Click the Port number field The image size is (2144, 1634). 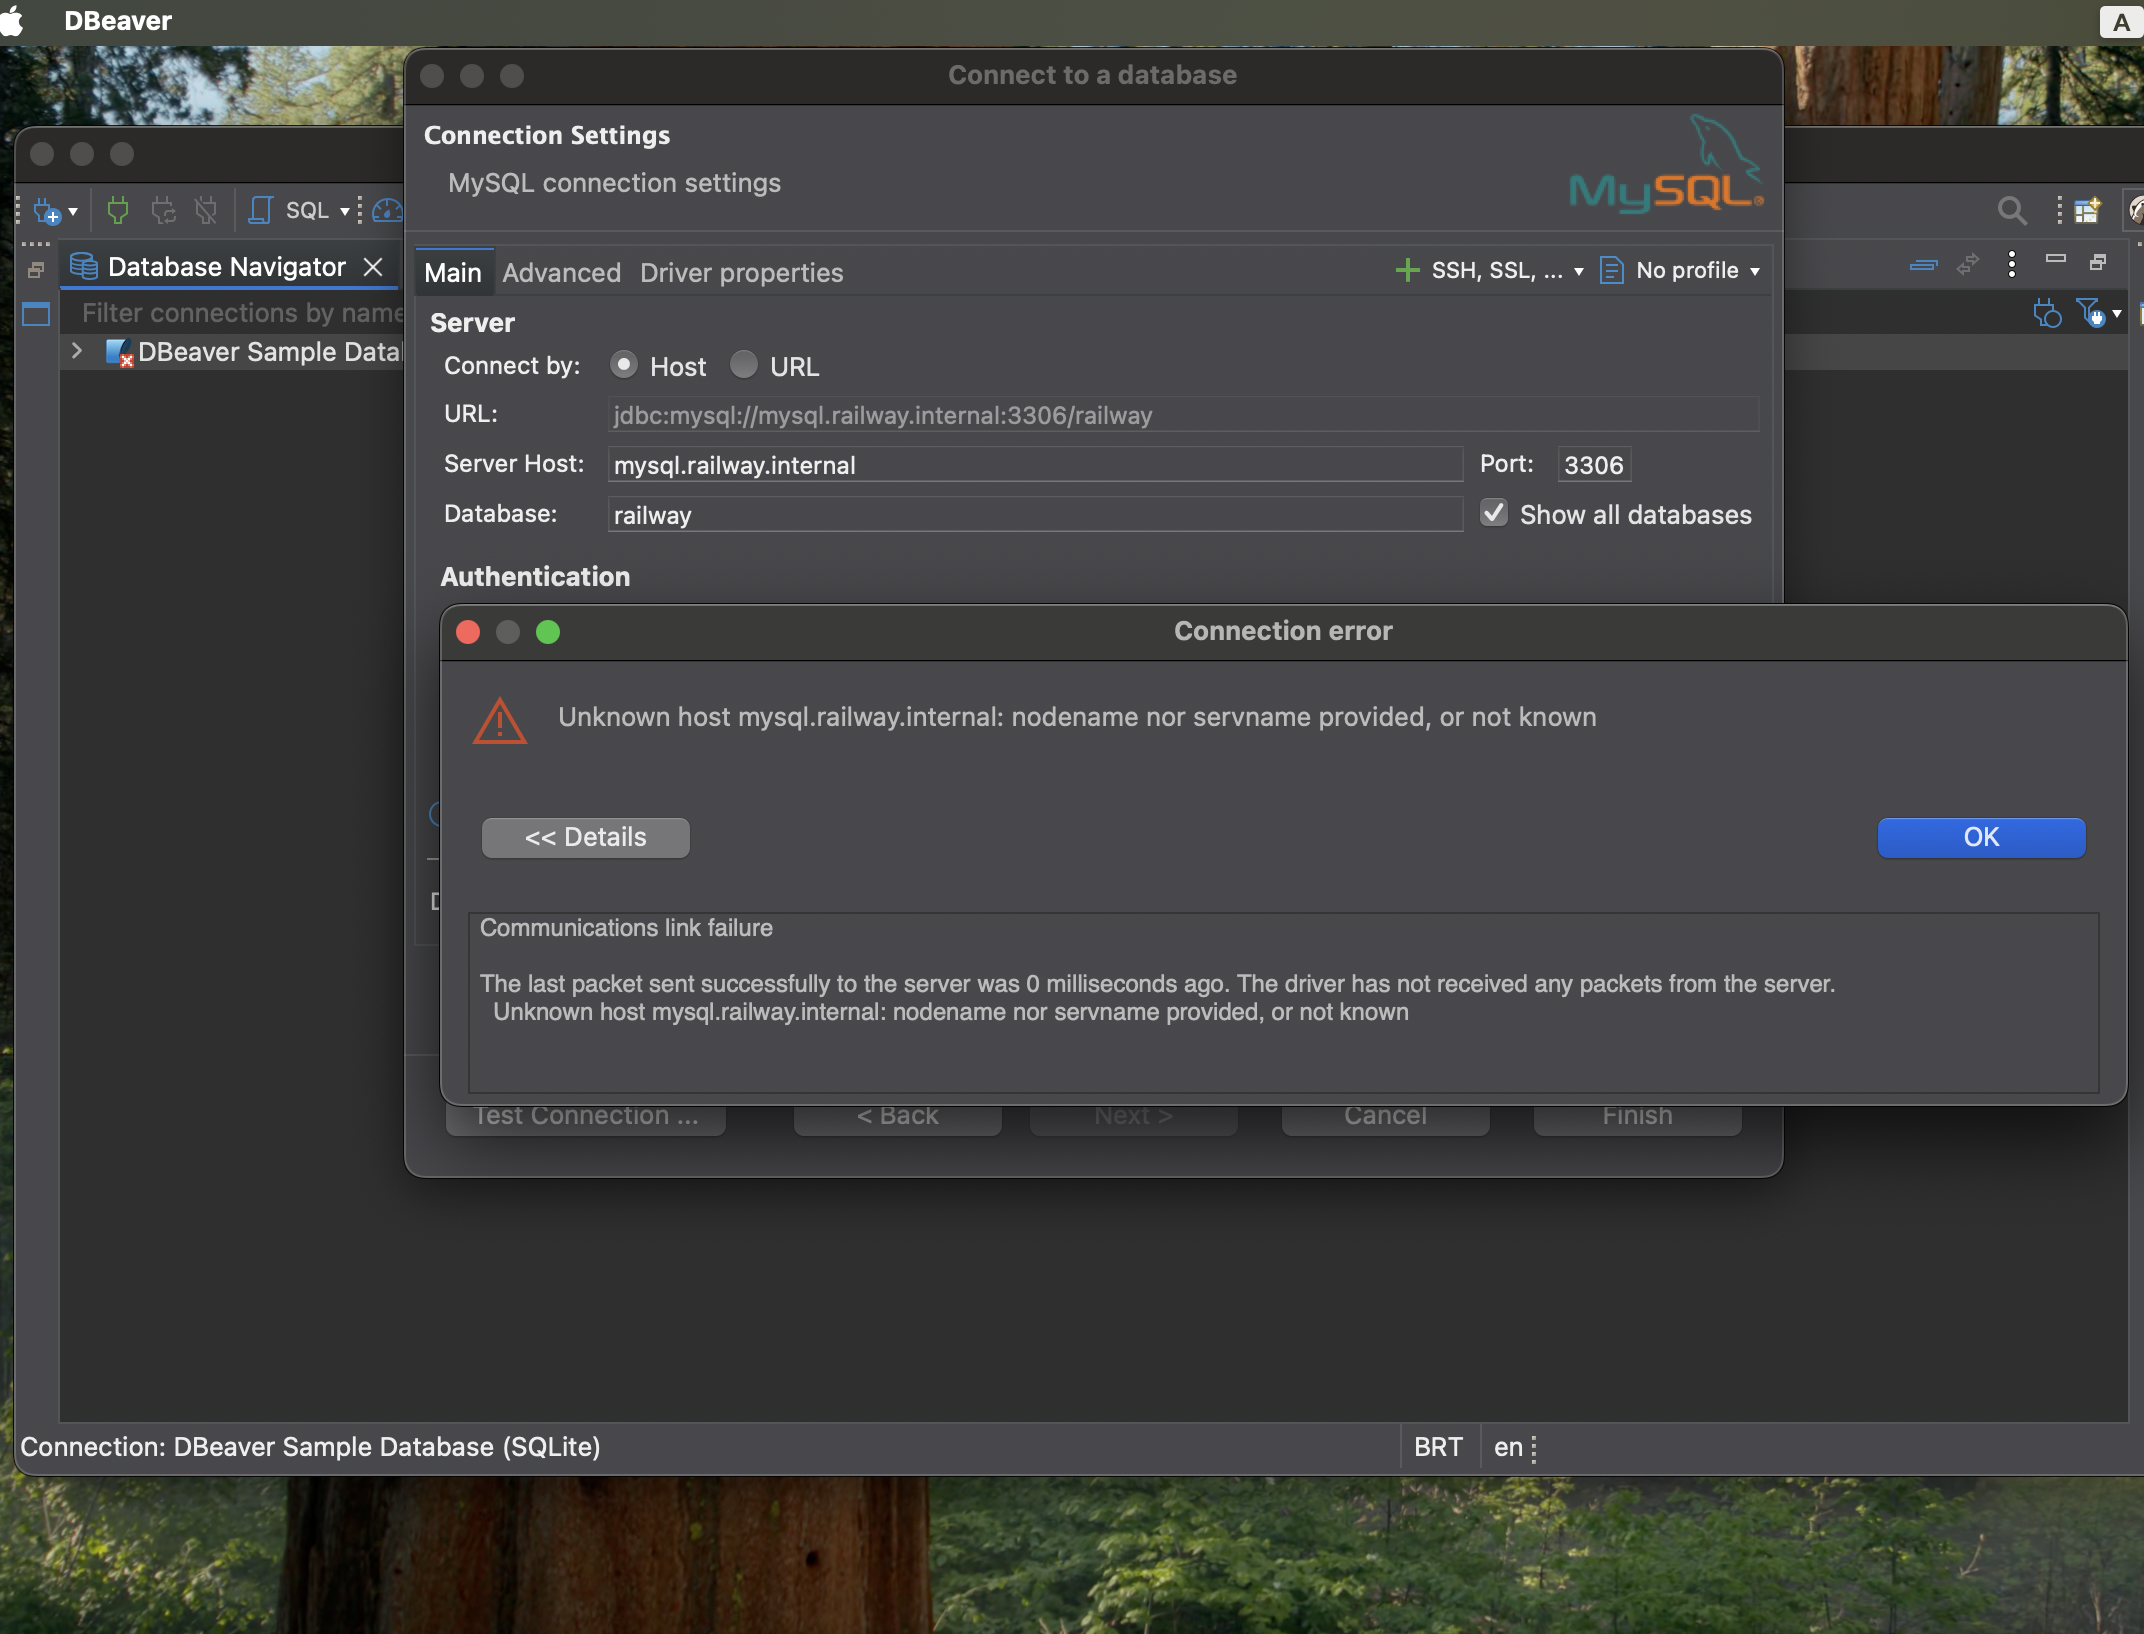[1593, 465]
